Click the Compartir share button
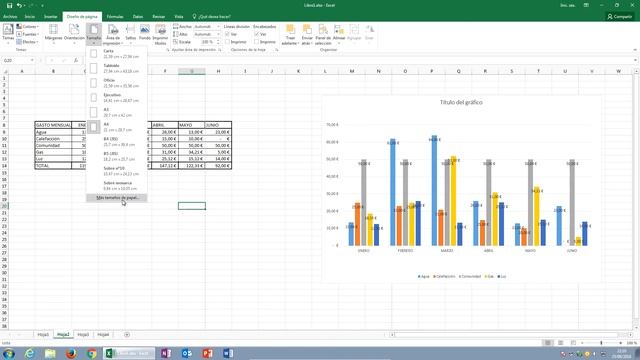Image resolution: width=640 pixels, height=360 pixels. pos(620,17)
